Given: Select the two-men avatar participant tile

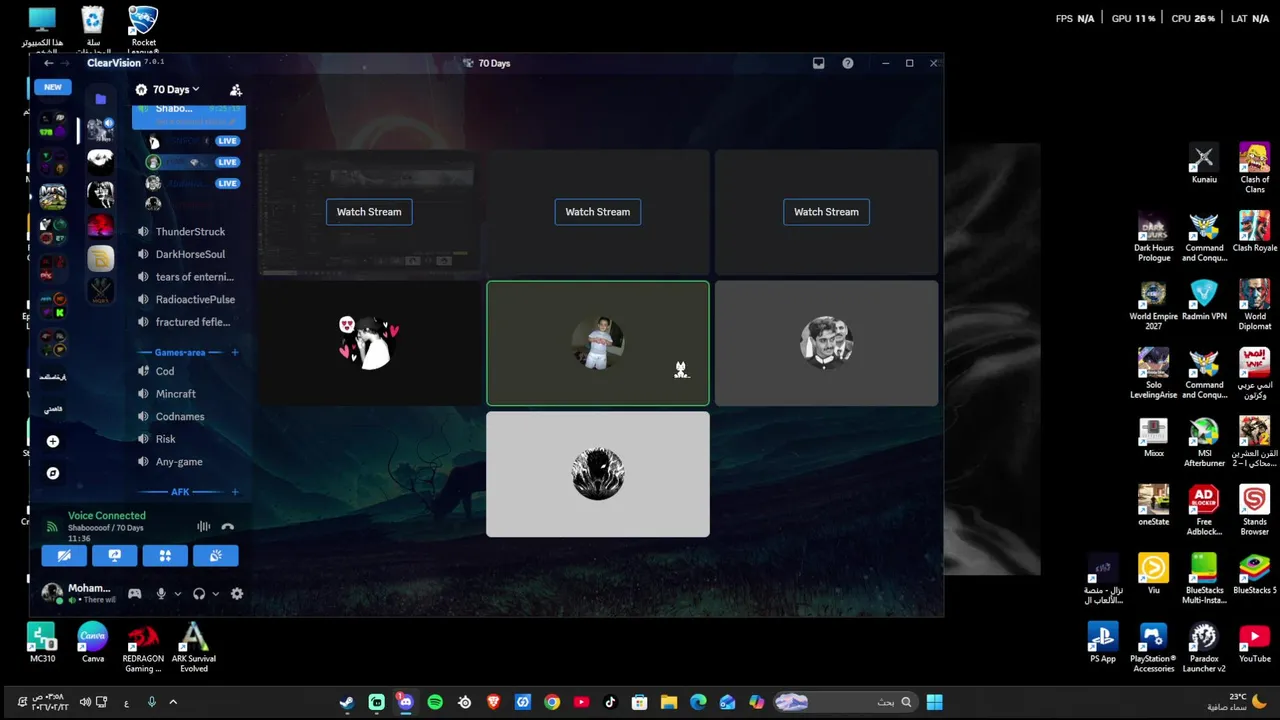Looking at the screenshot, I should coord(826,343).
